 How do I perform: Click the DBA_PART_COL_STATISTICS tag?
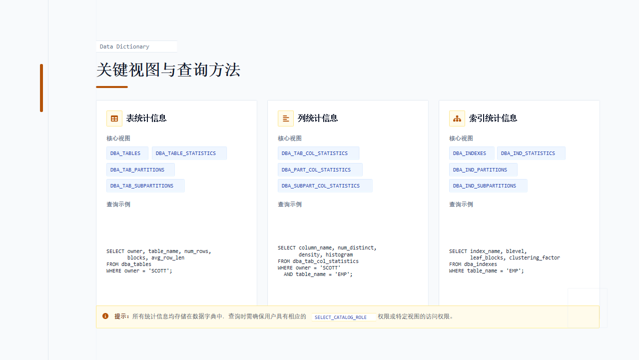pyautogui.click(x=320, y=170)
